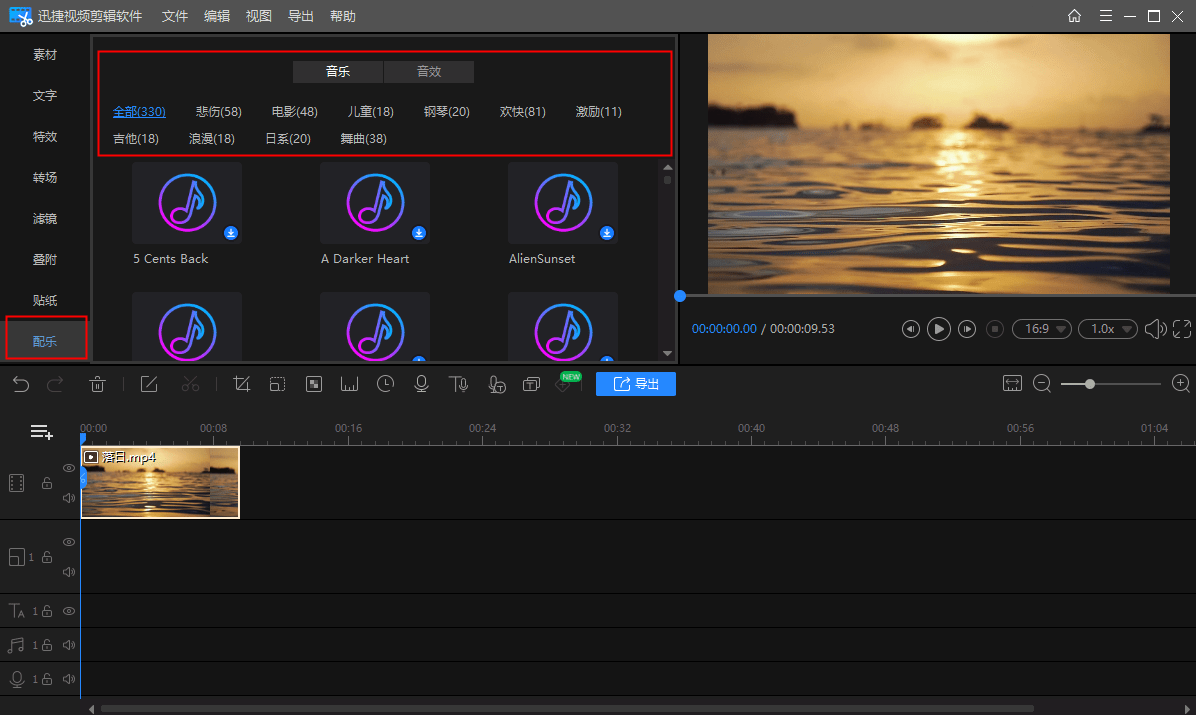Open the 文件 menu
Screen dimensions: 1196x715
point(175,16)
